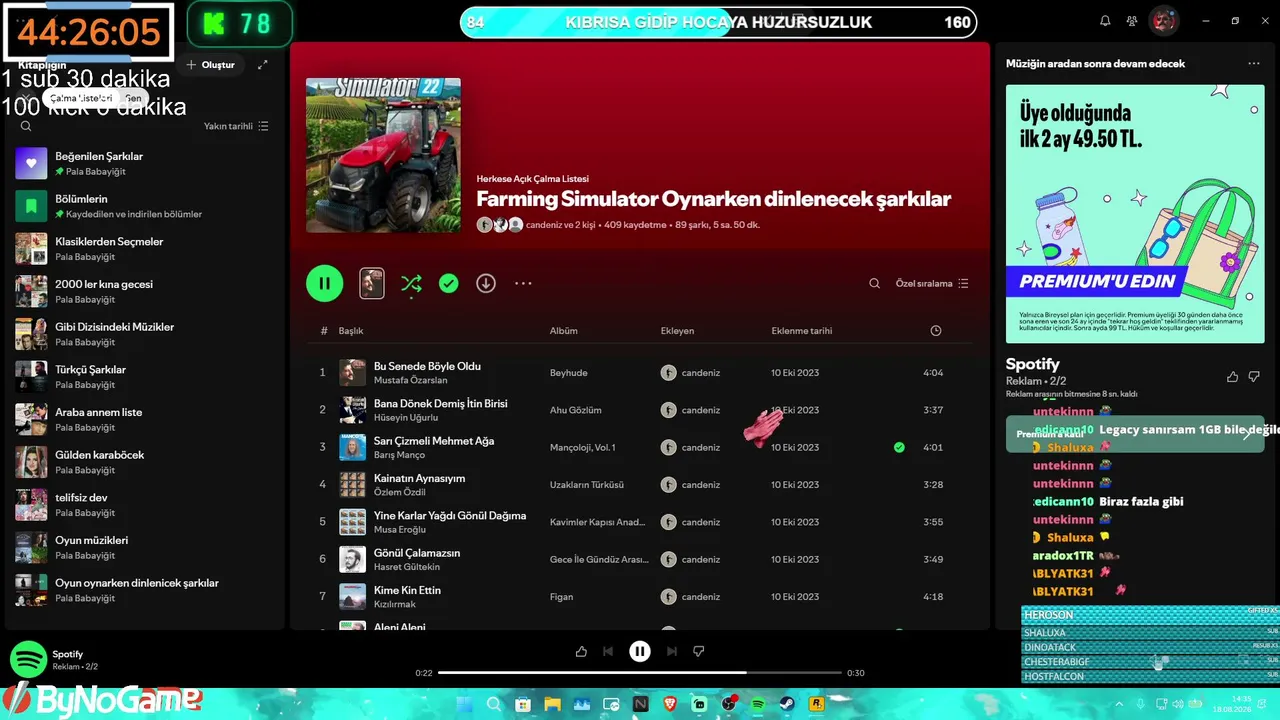Select the track Kainatın Aynasıyım
Screen dimensions: 1280x720
(x=419, y=478)
